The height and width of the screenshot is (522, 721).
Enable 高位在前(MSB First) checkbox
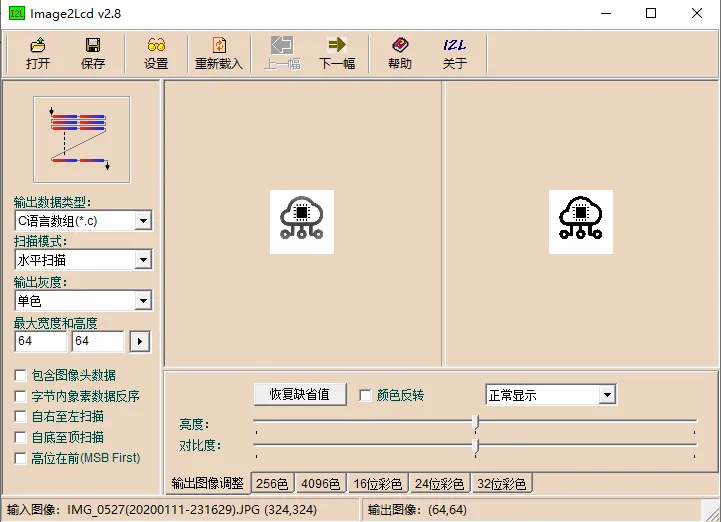[20, 458]
